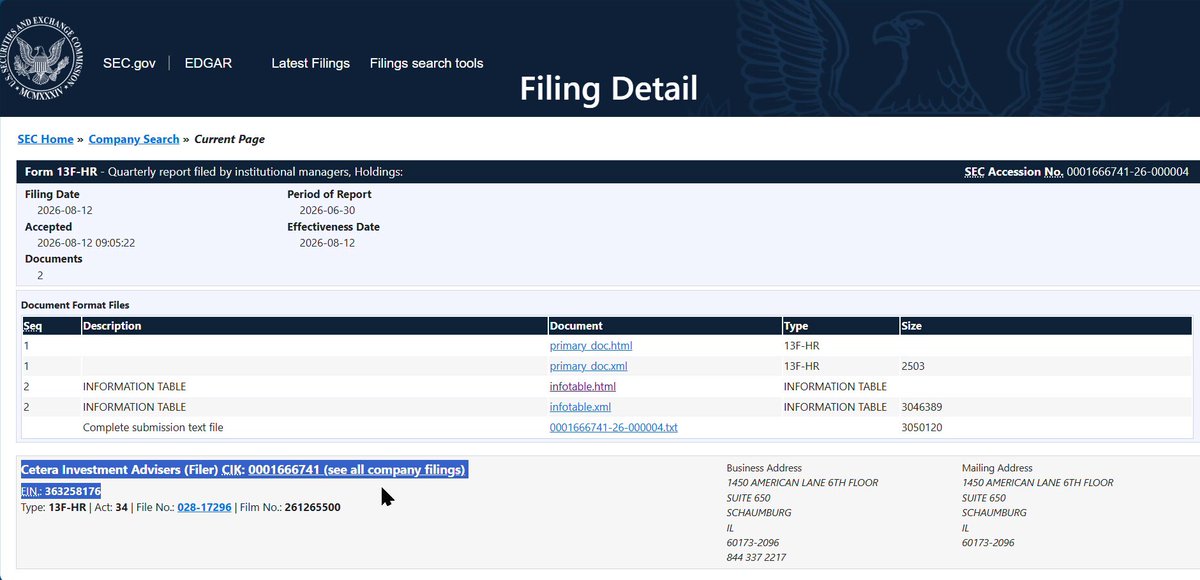The height and width of the screenshot is (580, 1200).
Task: Click the SEC Accession No. text
Action: click(x=1076, y=172)
